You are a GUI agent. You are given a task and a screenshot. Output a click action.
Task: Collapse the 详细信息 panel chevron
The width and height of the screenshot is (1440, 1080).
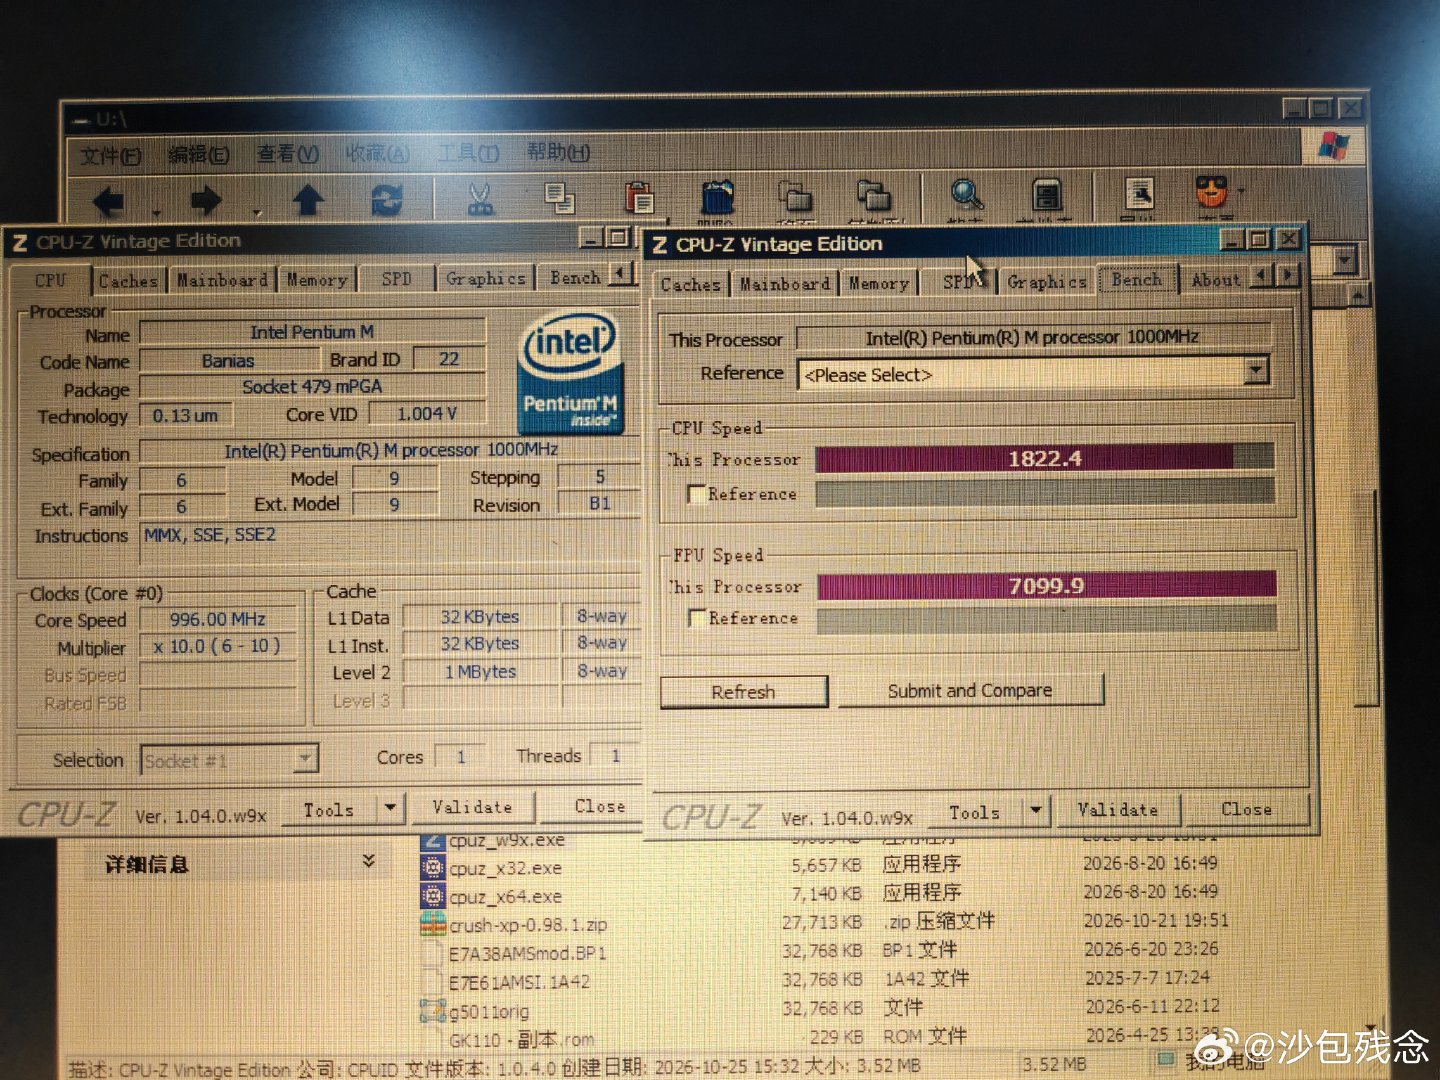[368, 861]
